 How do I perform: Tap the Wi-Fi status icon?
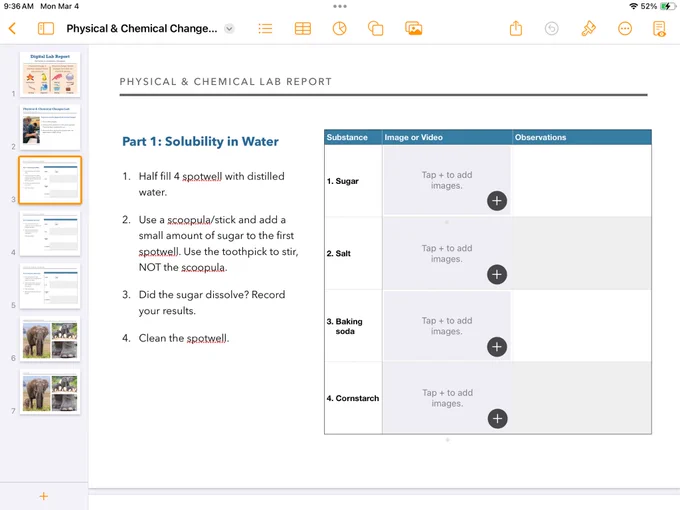tap(633, 6)
